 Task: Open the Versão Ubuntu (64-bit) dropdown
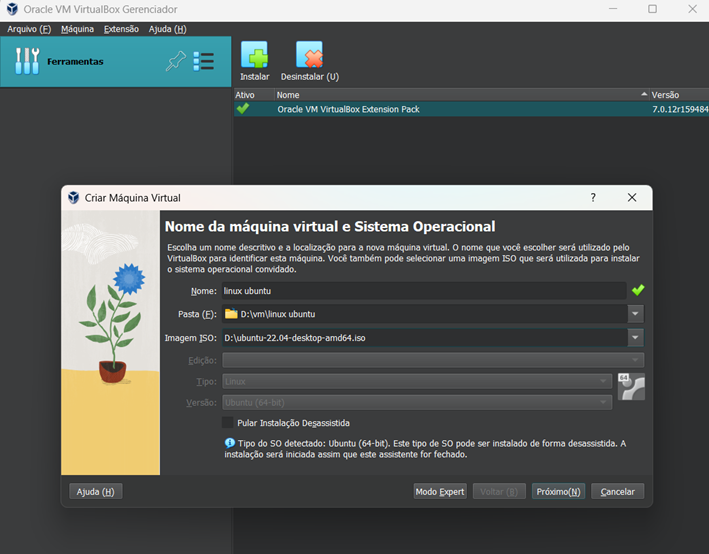417,402
